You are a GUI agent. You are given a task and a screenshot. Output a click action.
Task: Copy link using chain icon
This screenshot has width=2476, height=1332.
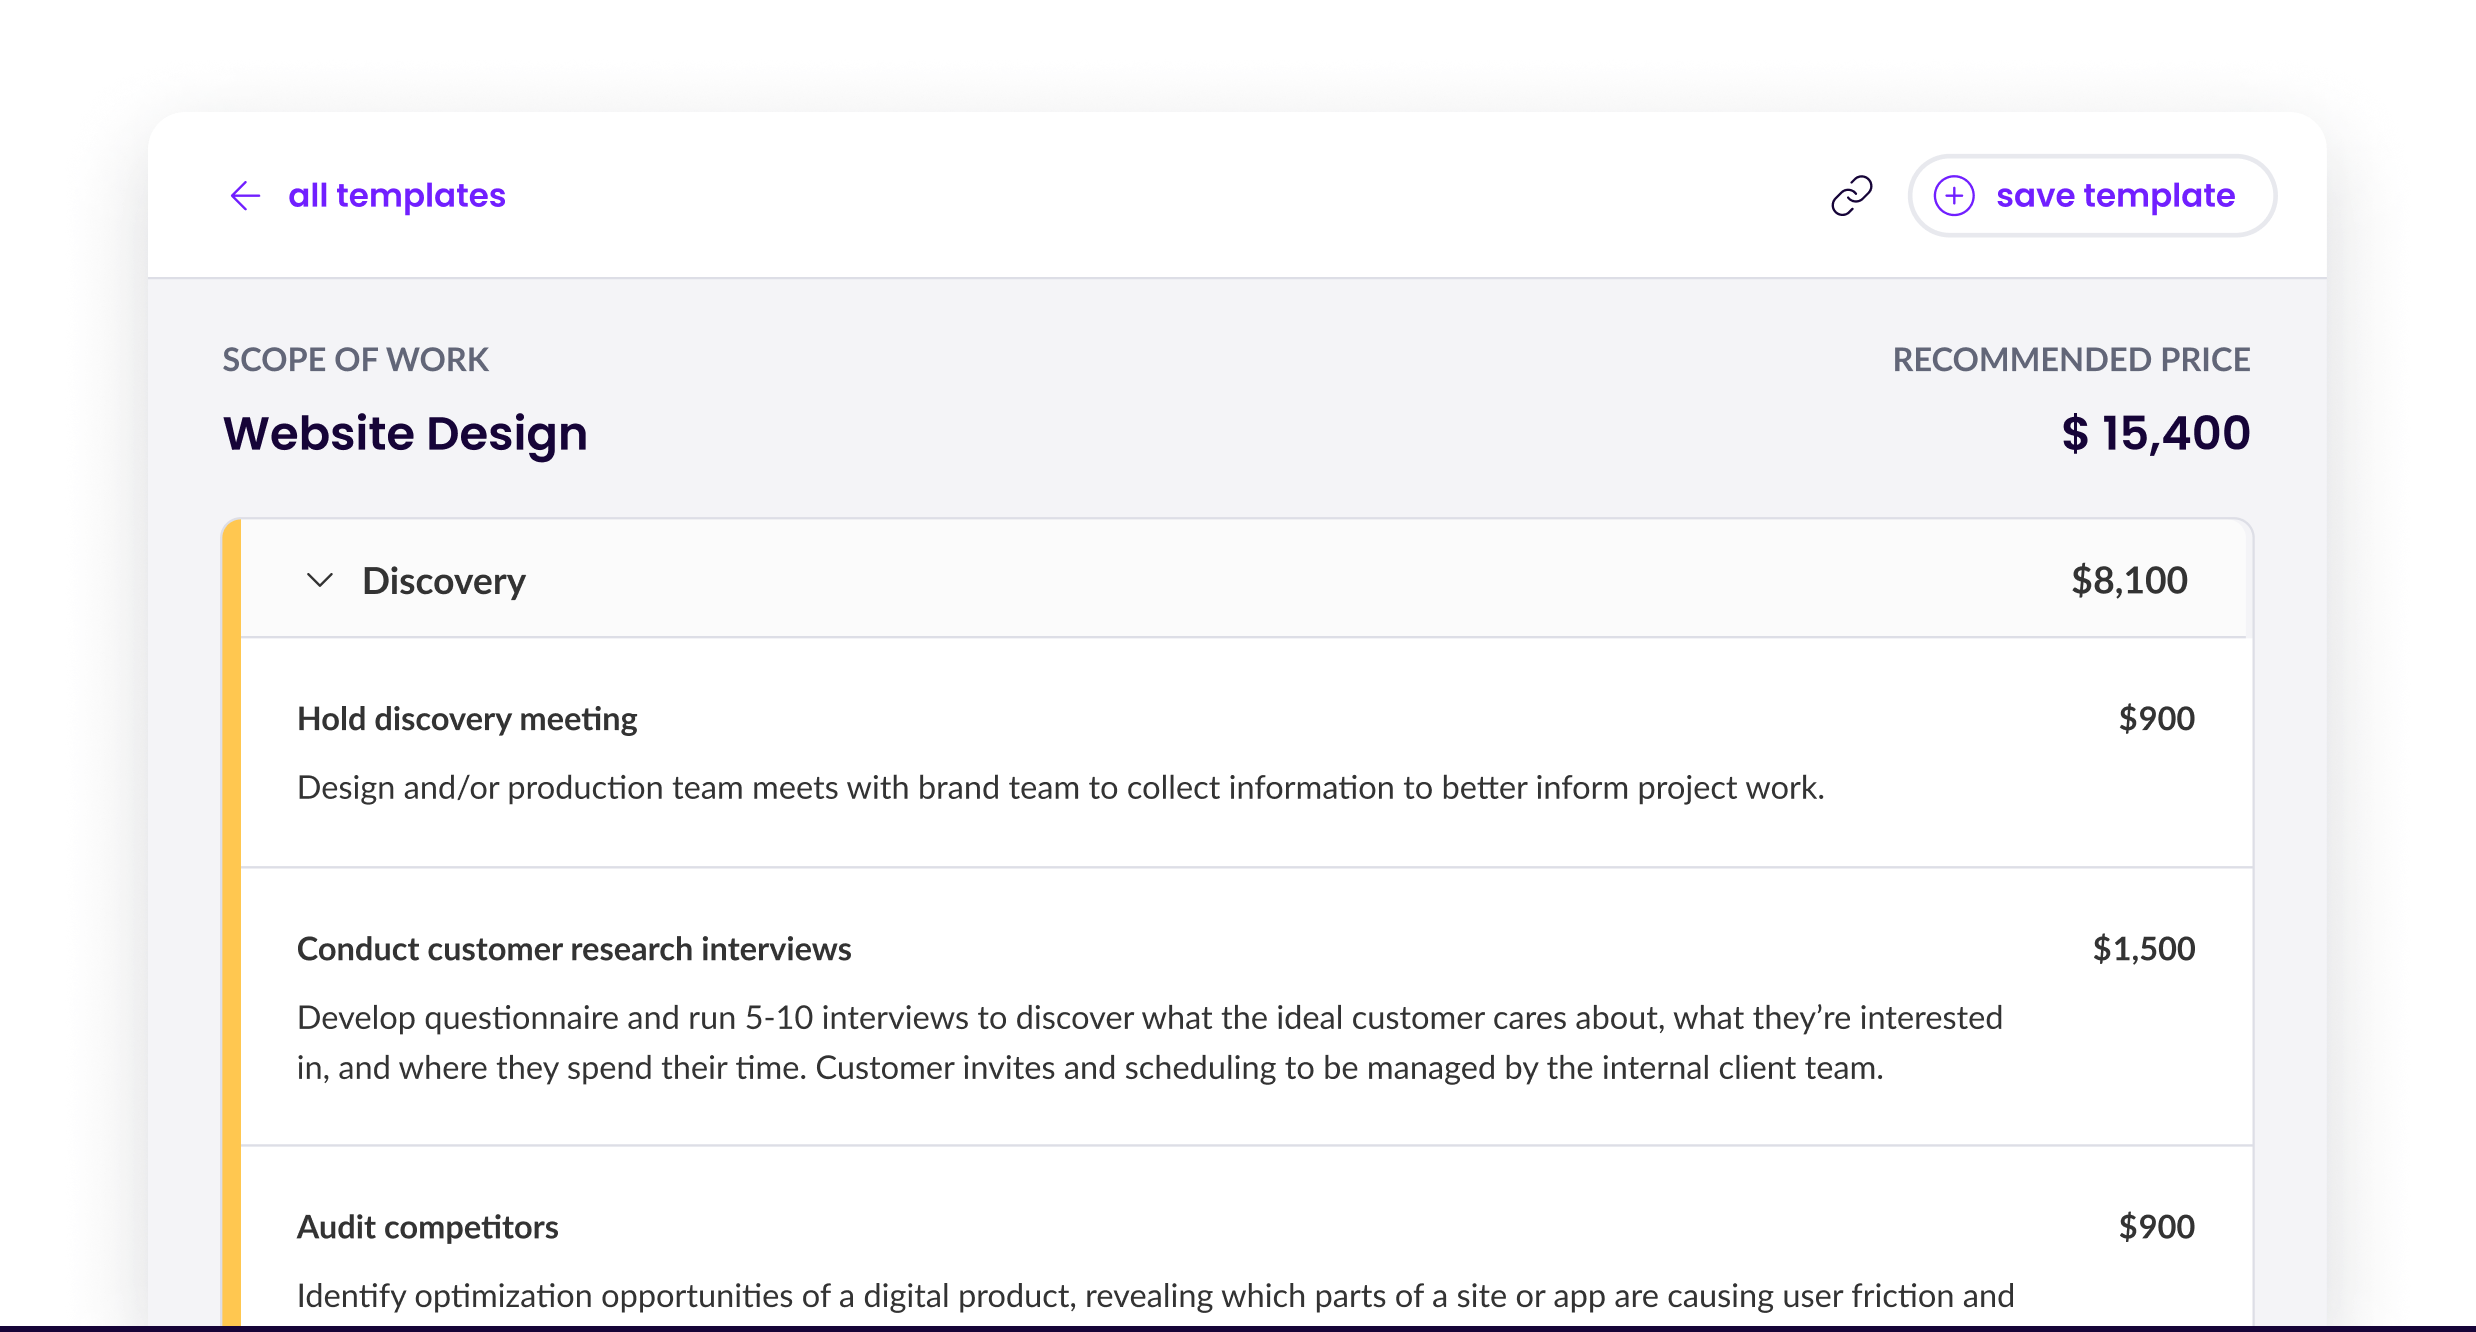[x=1851, y=196]
